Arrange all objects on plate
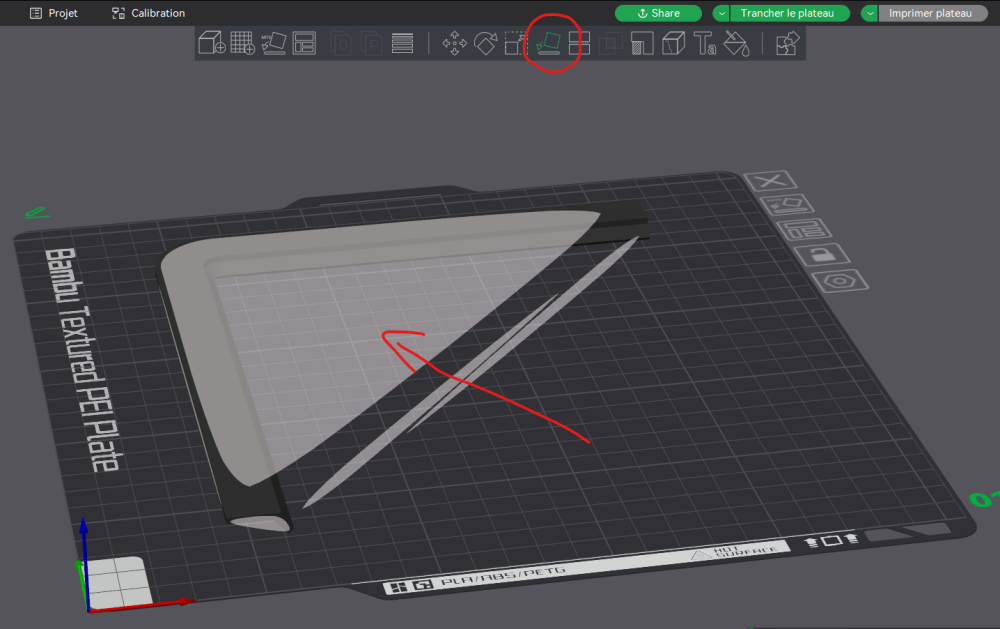Image resolution: width=1000 pixels, height=629 pixels. [x=304, y=43]
